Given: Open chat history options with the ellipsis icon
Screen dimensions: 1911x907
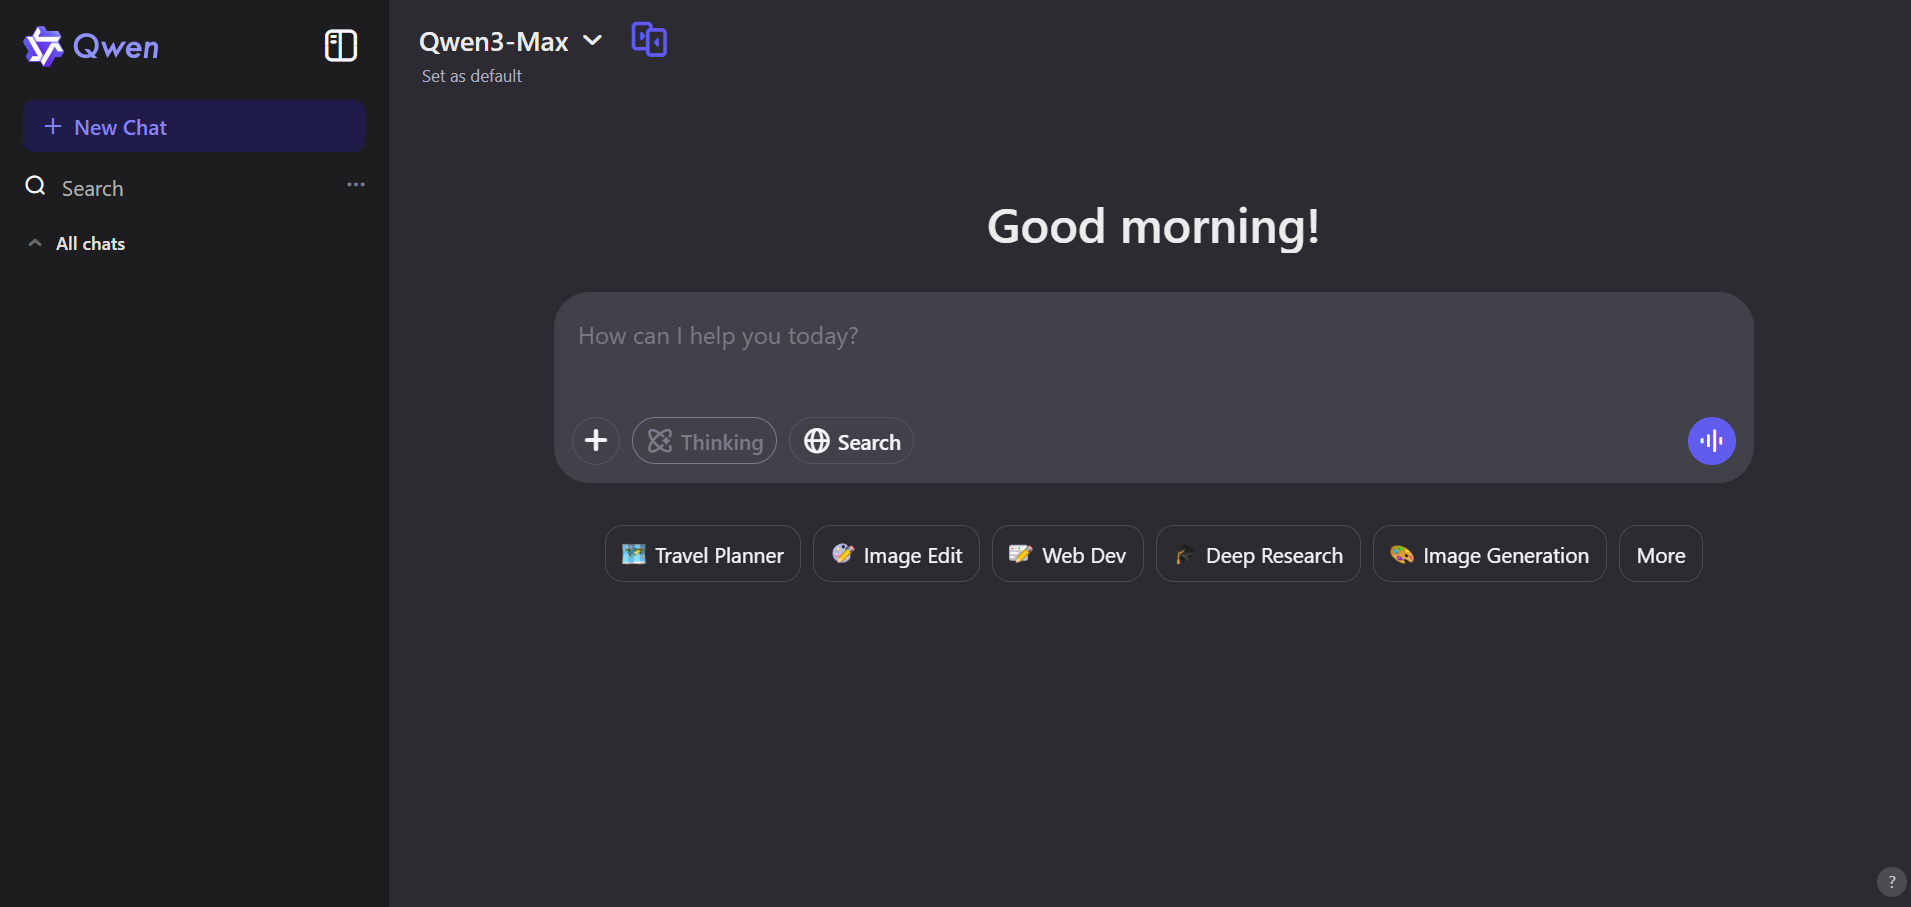Looking at the screenshot, I should pos(356,184).
